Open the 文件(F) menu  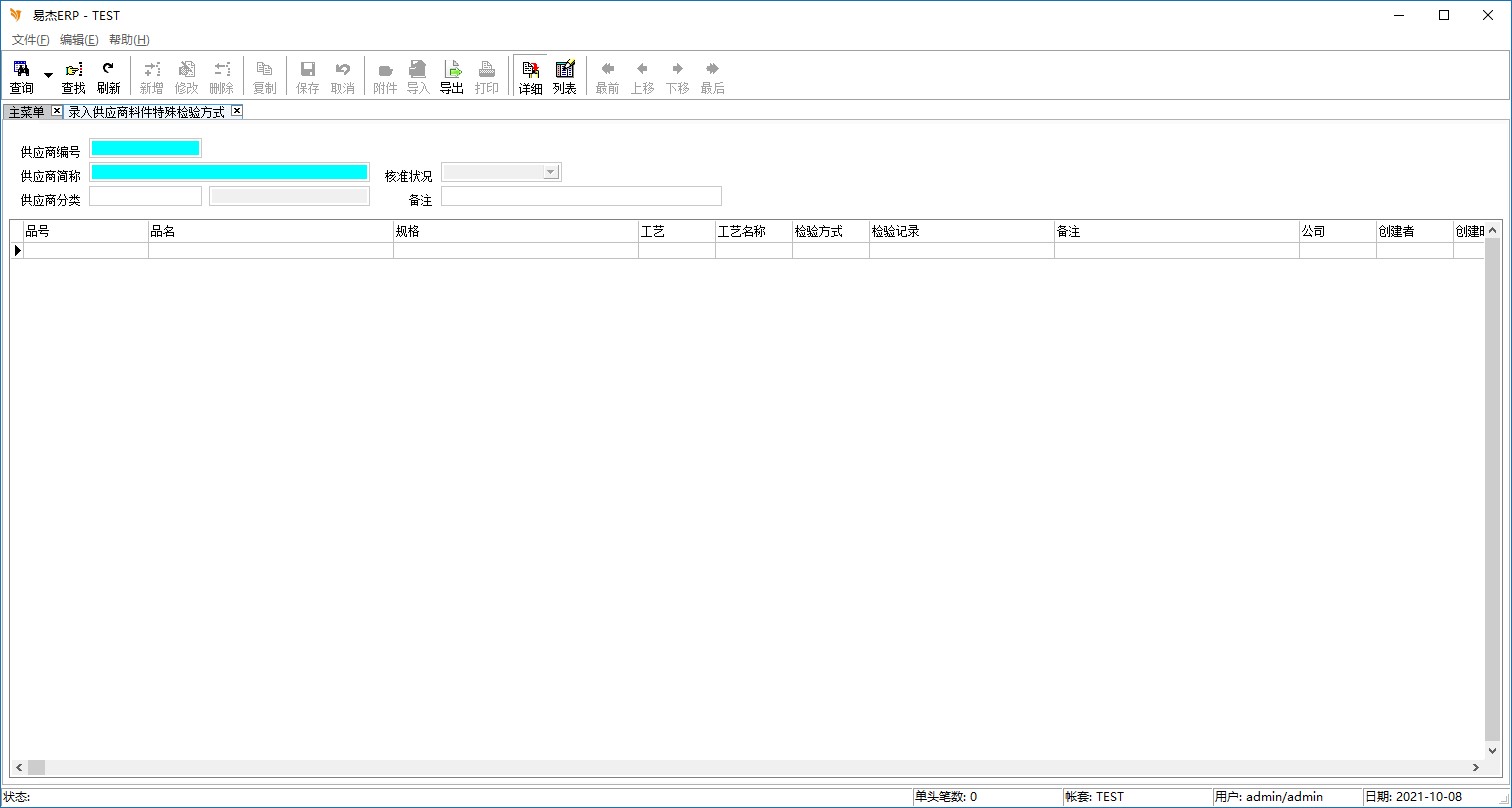tap(30, 40)
